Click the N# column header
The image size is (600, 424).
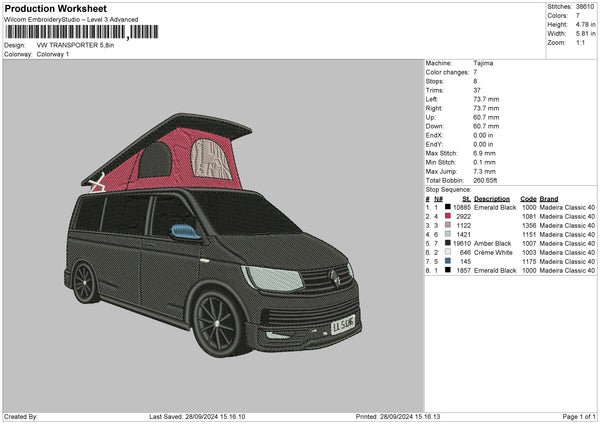437,198
